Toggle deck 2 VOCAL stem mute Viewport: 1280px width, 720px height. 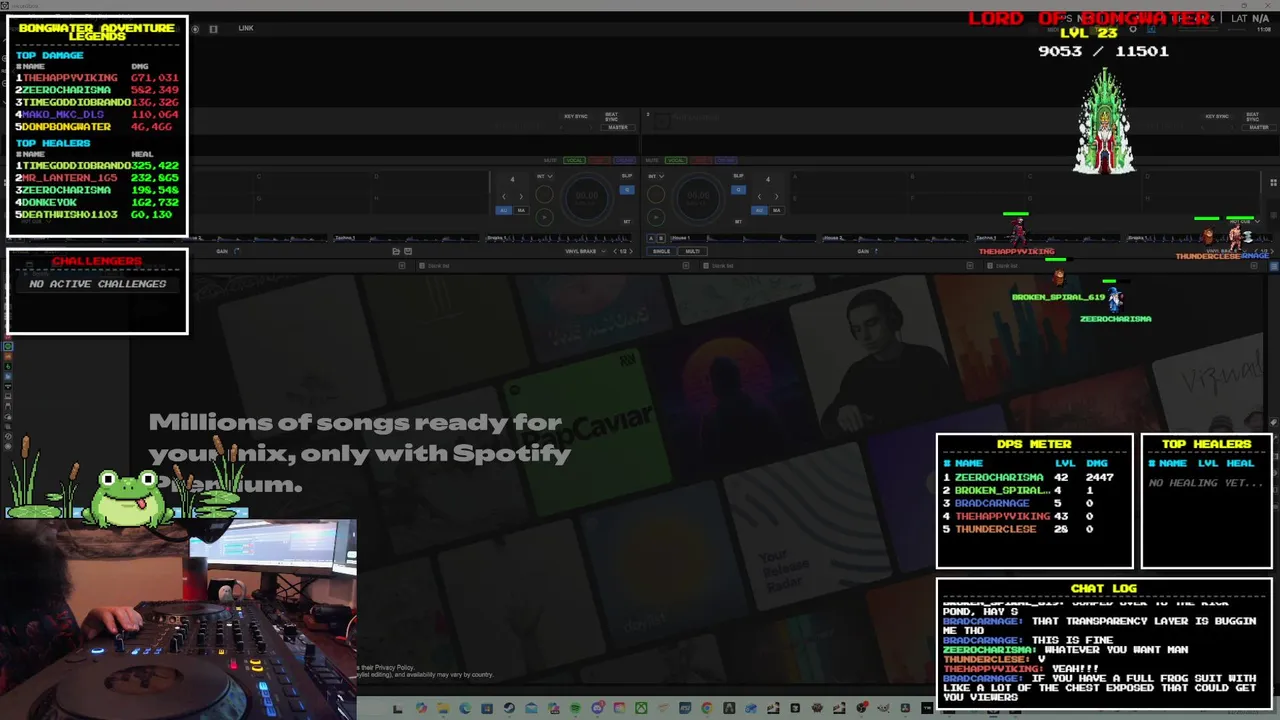click(x=676, y=160)
